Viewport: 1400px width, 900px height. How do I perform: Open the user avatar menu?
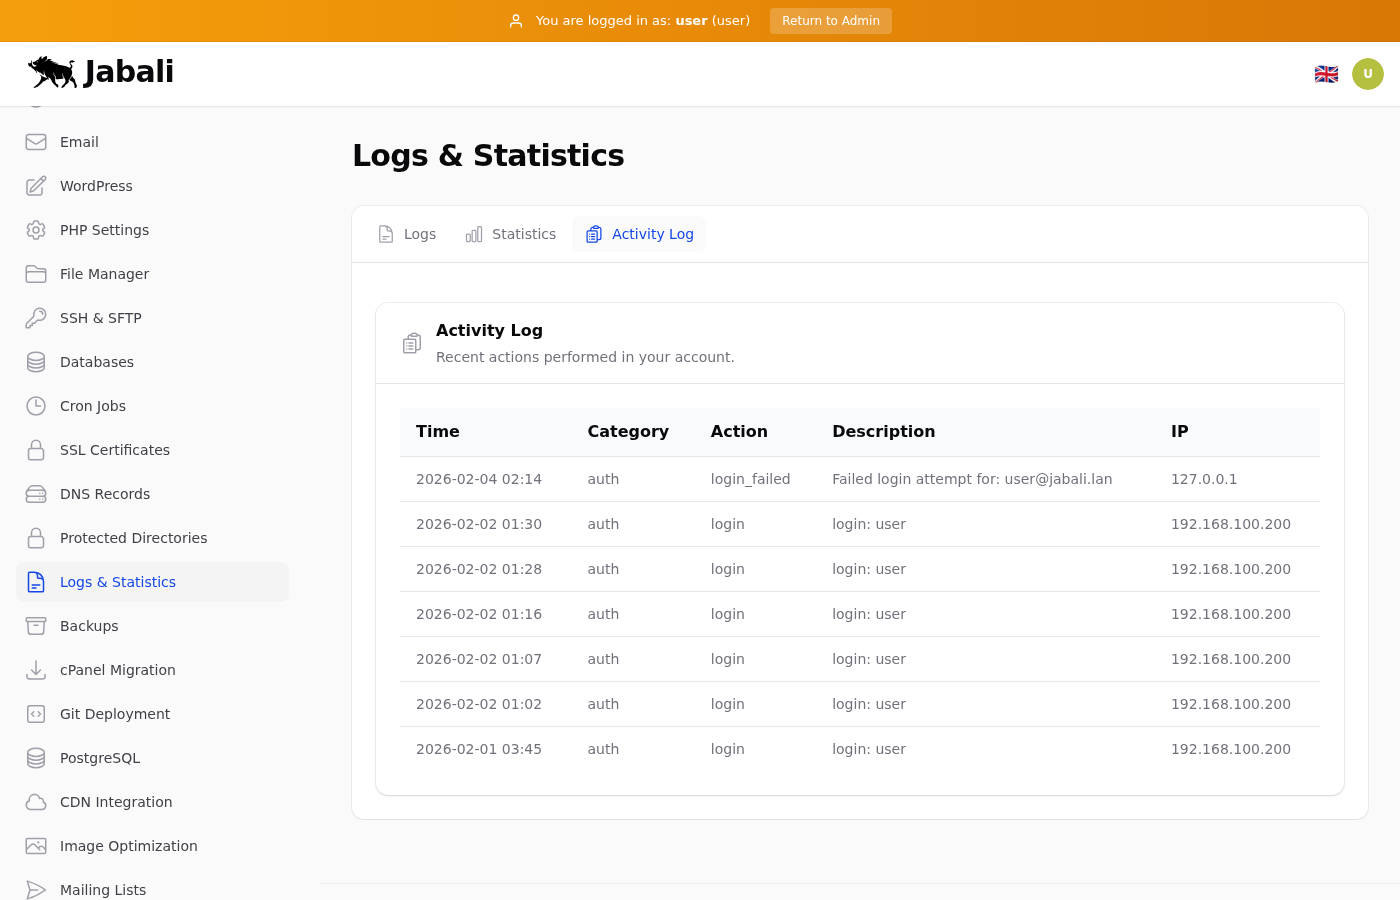click(1367, 74)
